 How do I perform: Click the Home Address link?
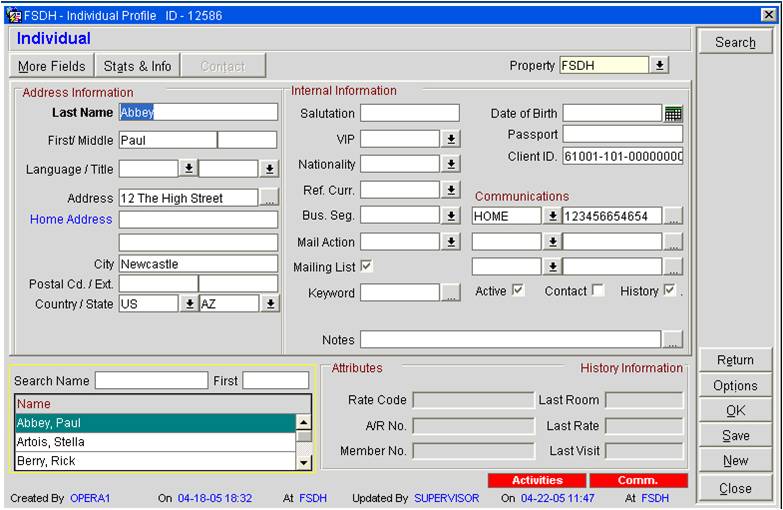pos(71,219)
